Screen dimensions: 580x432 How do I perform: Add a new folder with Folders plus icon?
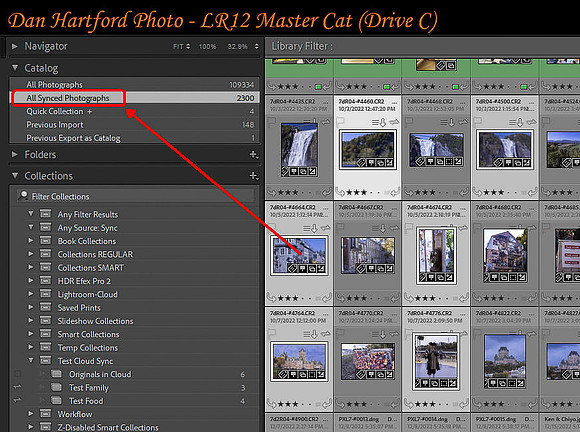pyautogui.click(x=254, y=154)
